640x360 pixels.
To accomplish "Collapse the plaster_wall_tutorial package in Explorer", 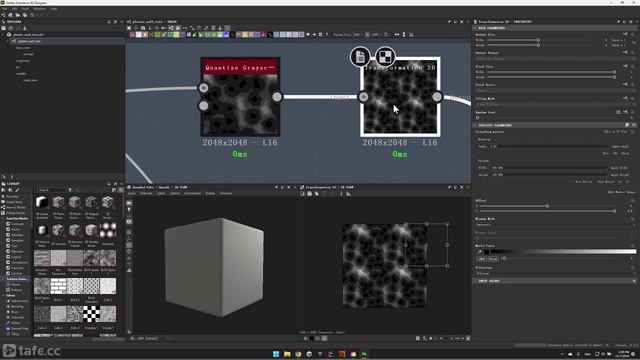I will point(3,35).
